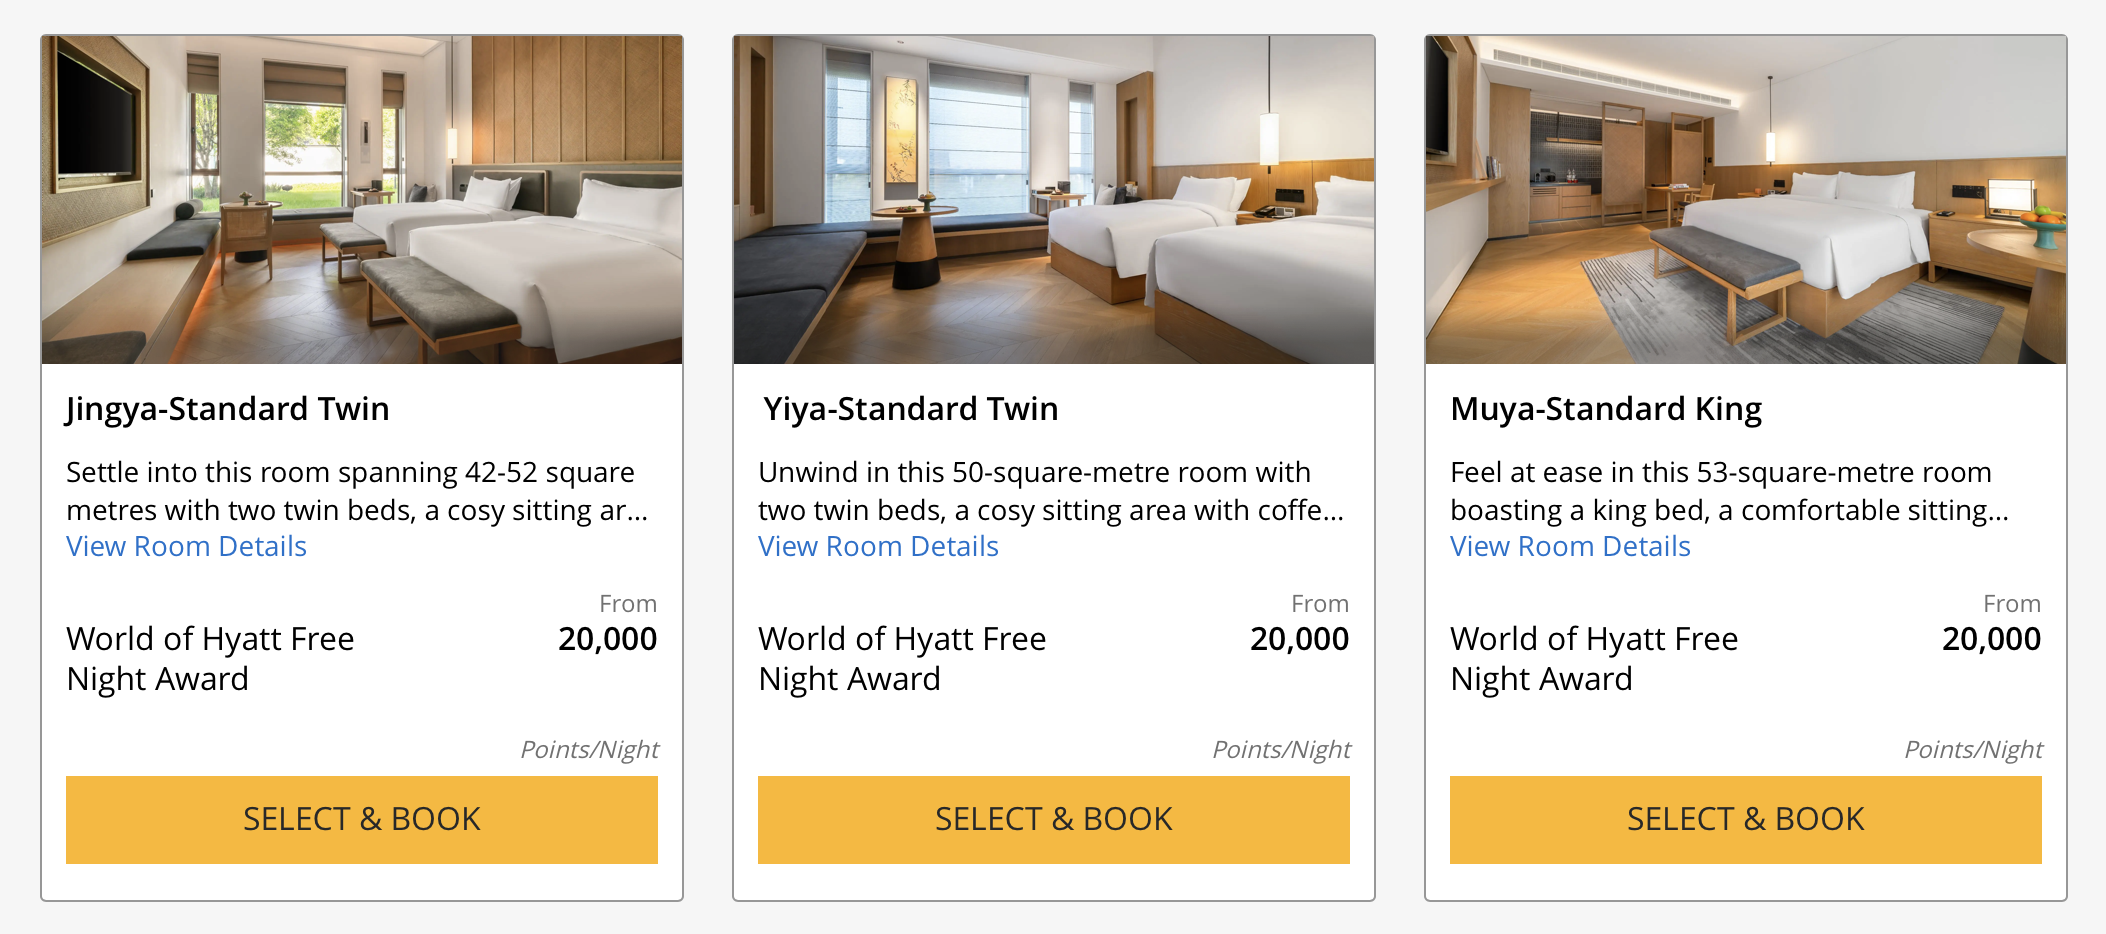Click Select & Book for Jingya-Standard Twin

pos(362,819)
